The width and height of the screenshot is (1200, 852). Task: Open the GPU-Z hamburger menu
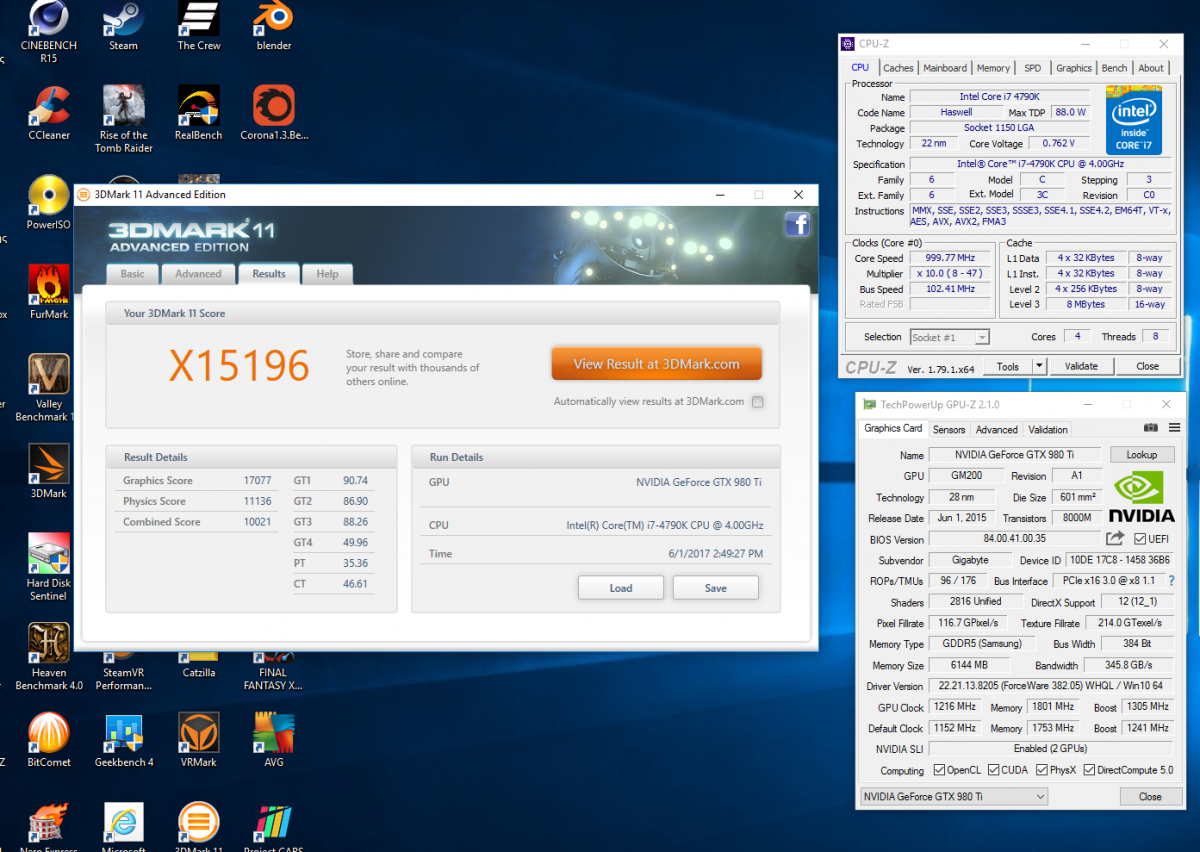tap(1174, 428)
